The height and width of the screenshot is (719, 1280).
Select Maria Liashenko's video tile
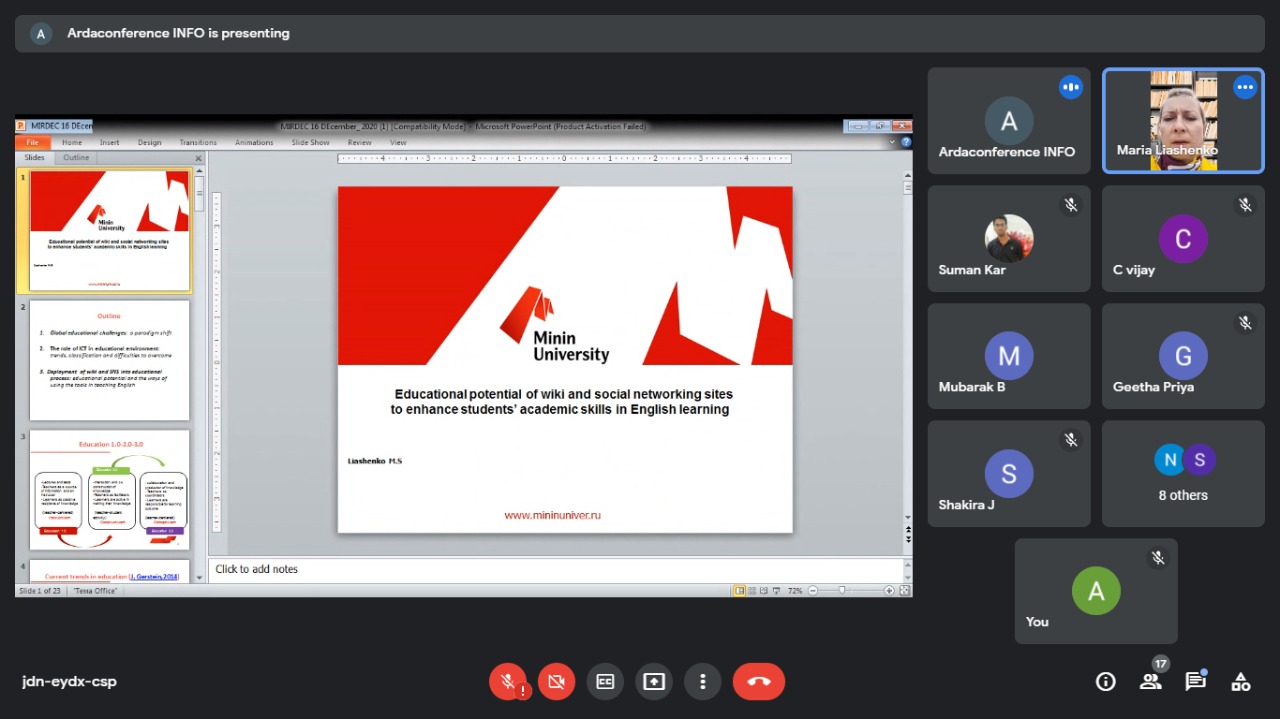[1183, 121]
